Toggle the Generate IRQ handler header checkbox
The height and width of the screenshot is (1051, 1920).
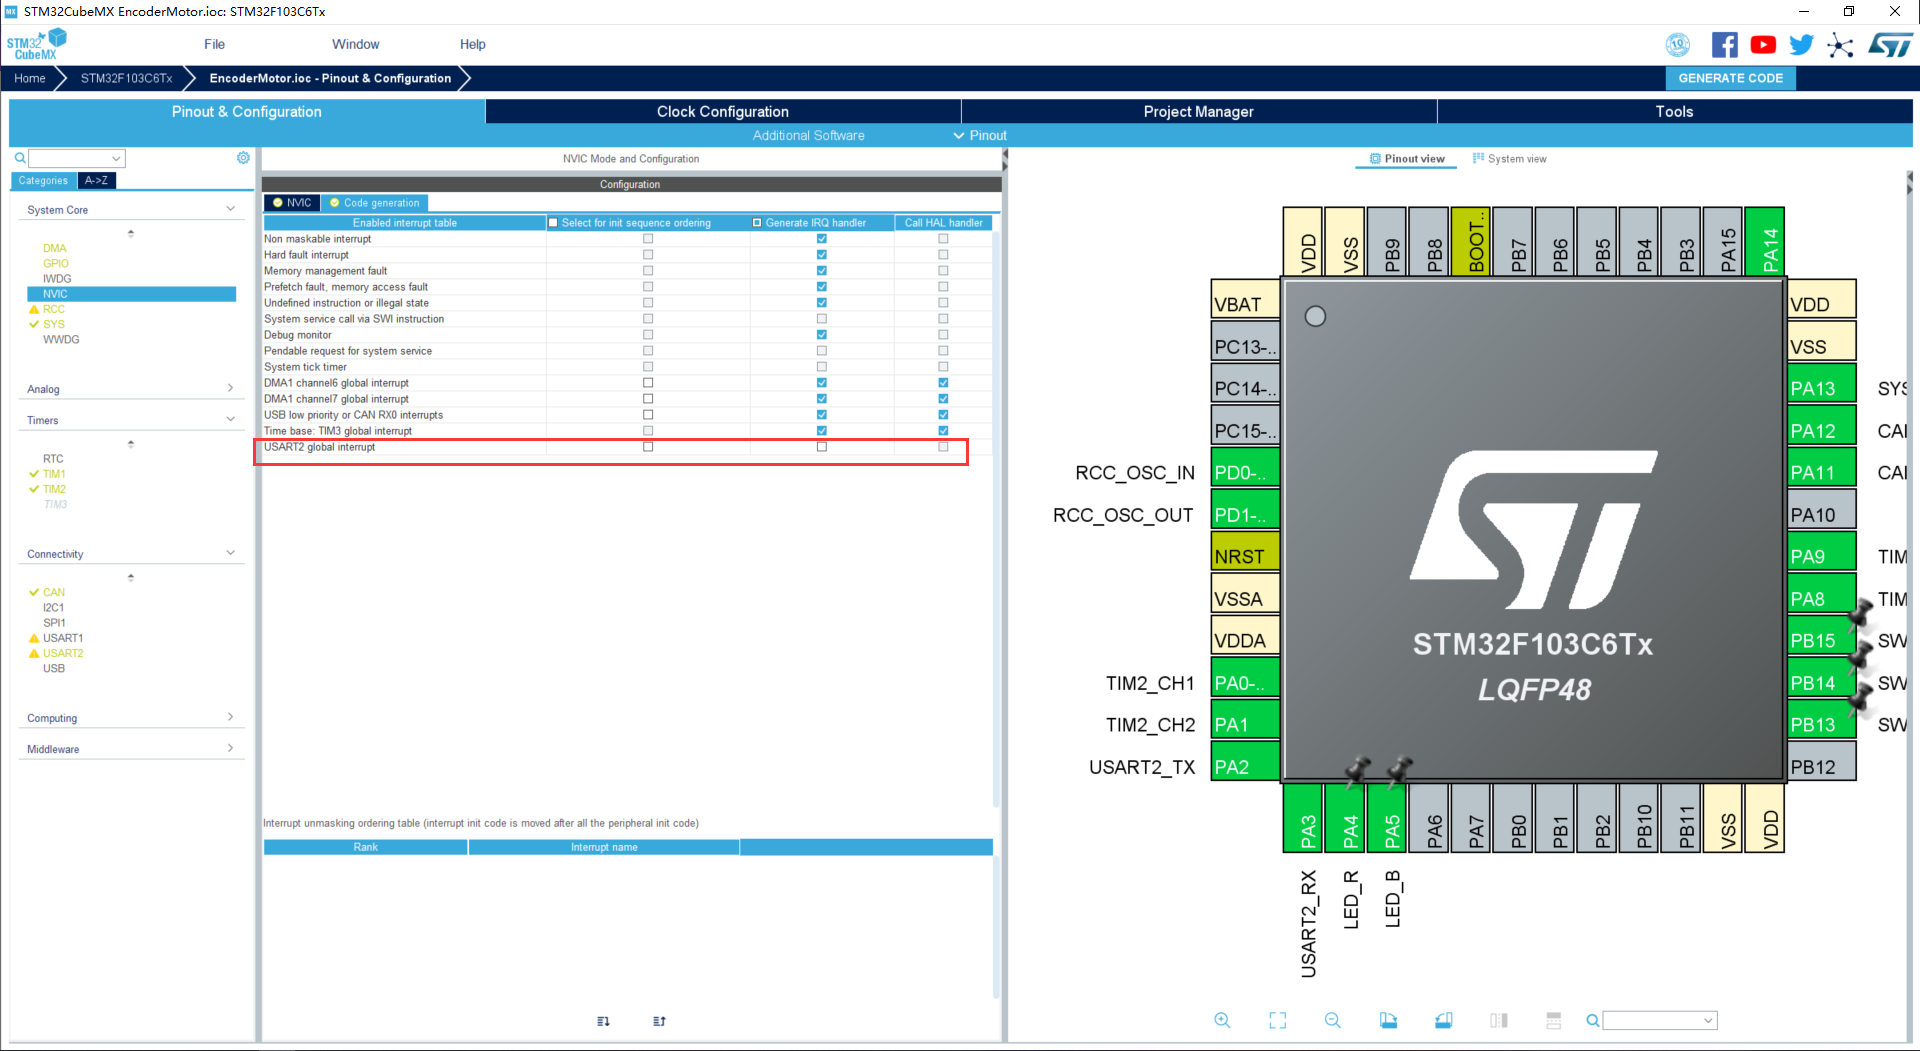pos(757,223)
